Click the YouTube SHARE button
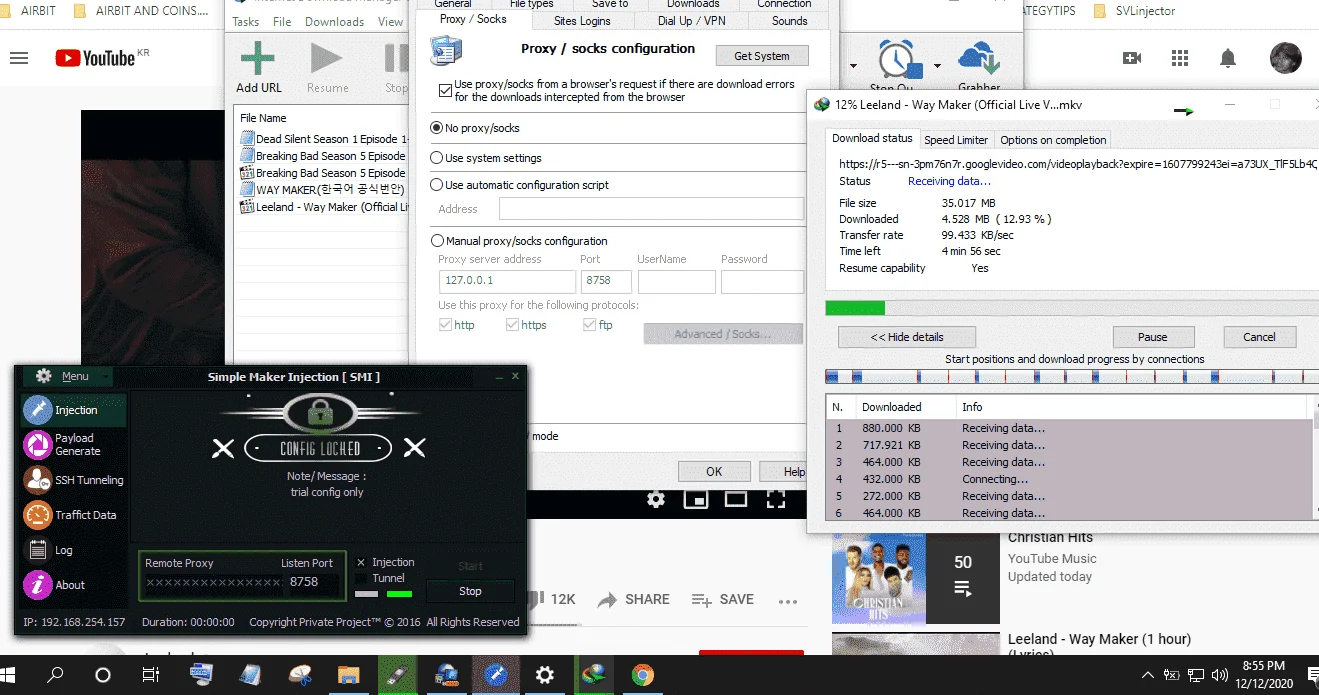 (634, 599)
